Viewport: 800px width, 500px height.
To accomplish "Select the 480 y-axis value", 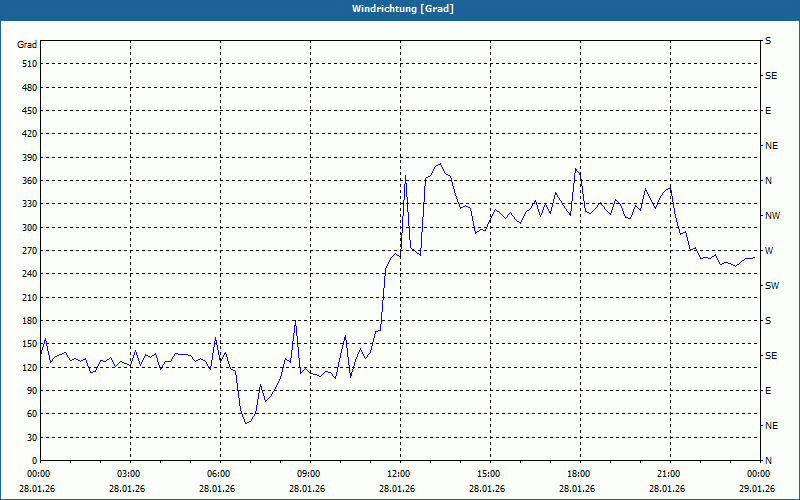I will point(30,88).
